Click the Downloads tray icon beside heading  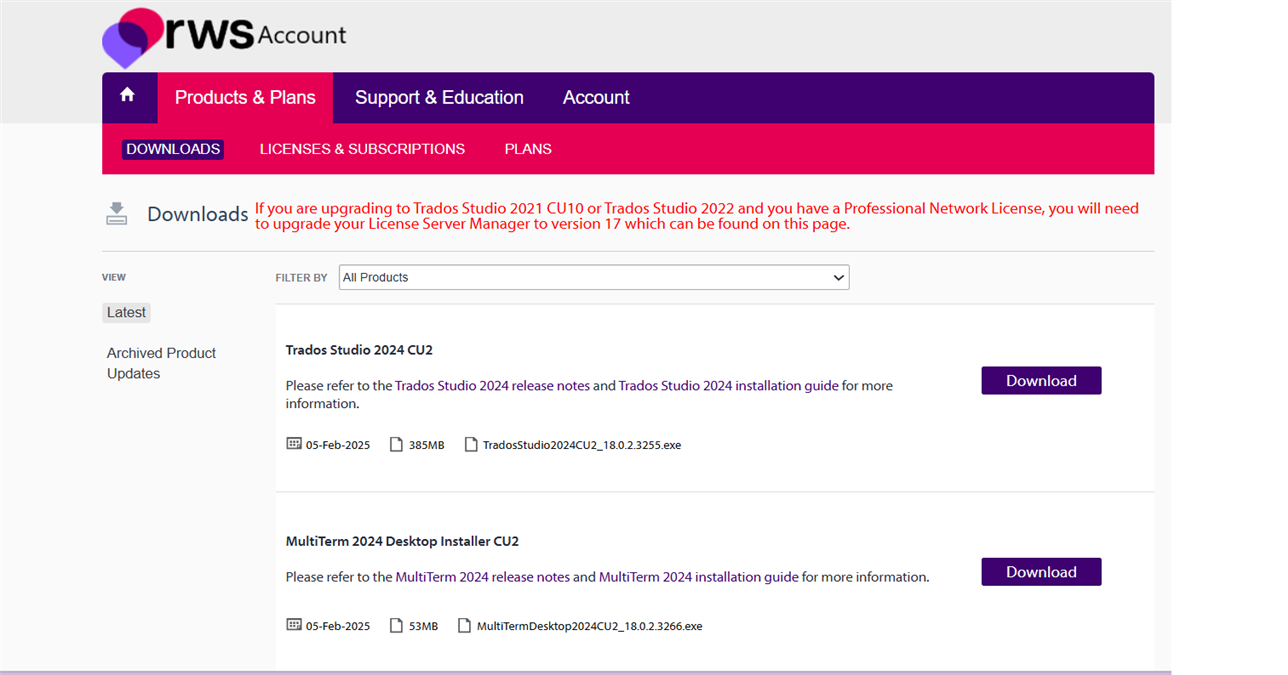(x=117, y=213)
